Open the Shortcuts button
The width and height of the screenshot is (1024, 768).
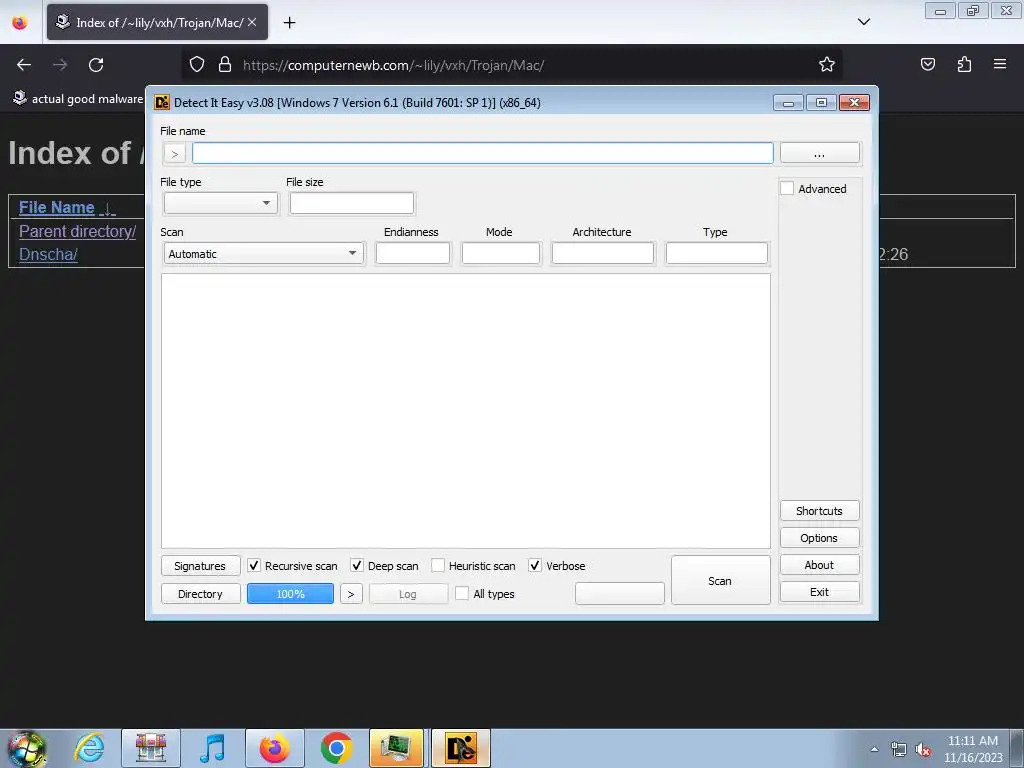click(820, 511)
